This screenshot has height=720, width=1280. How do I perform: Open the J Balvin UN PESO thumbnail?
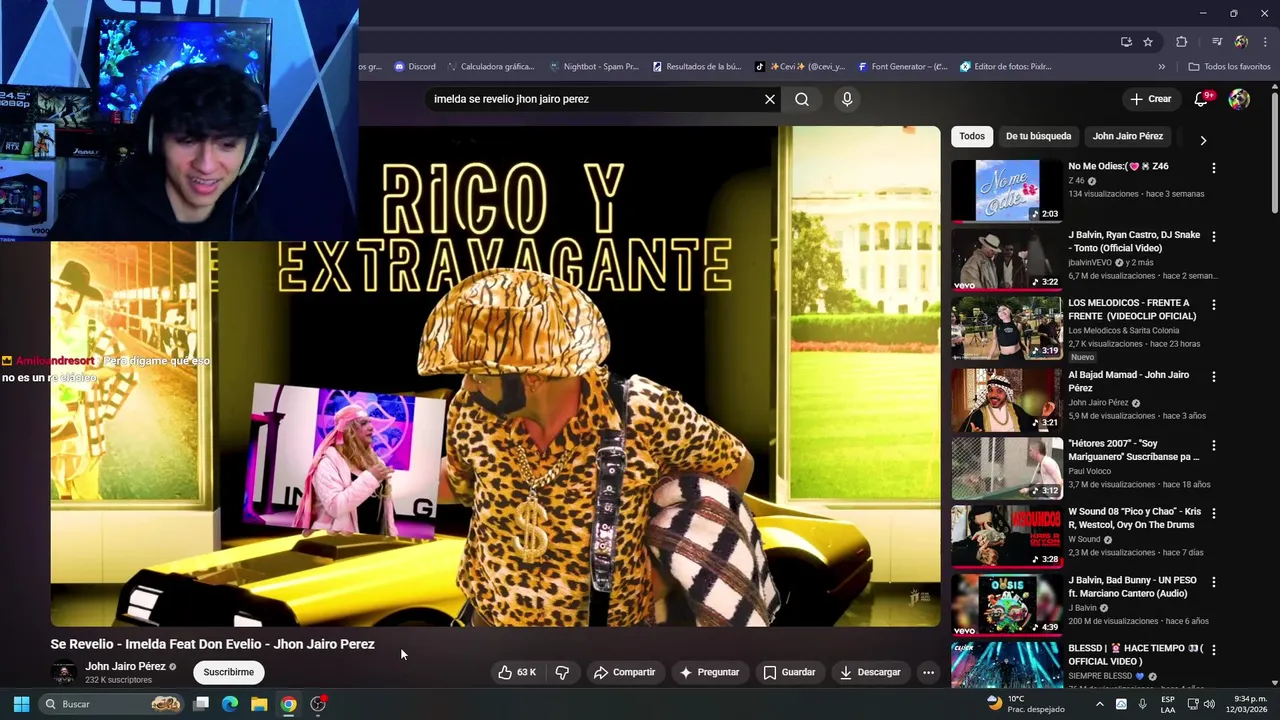pyautogui.click(x=1007, y=604)
